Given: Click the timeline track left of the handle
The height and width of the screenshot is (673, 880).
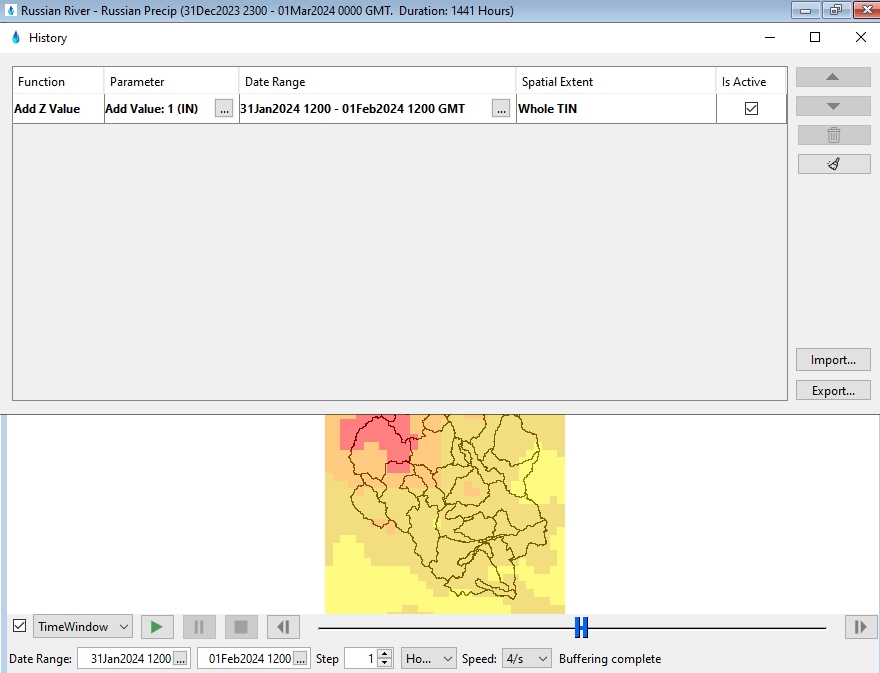Looking at the screenshot, I should (446, 628).
